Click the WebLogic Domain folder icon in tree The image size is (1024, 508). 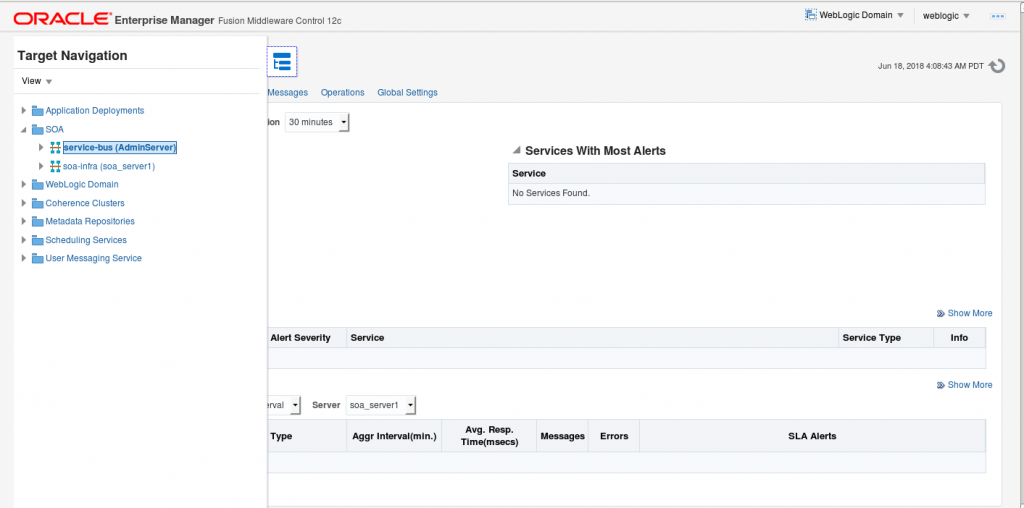click(x=37, y=185)
